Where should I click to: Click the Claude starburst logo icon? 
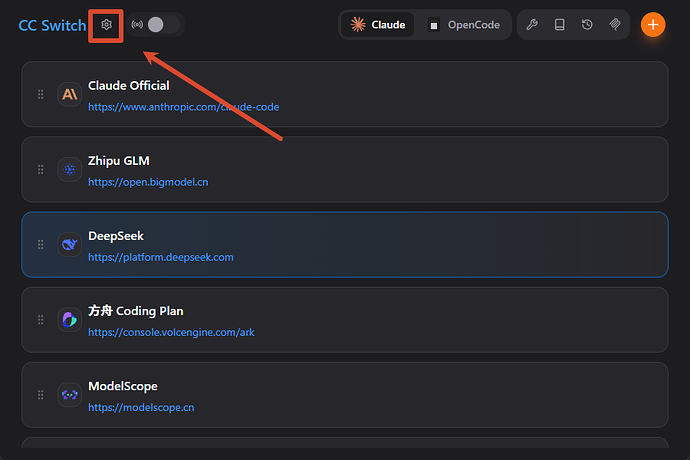[358, 25]
